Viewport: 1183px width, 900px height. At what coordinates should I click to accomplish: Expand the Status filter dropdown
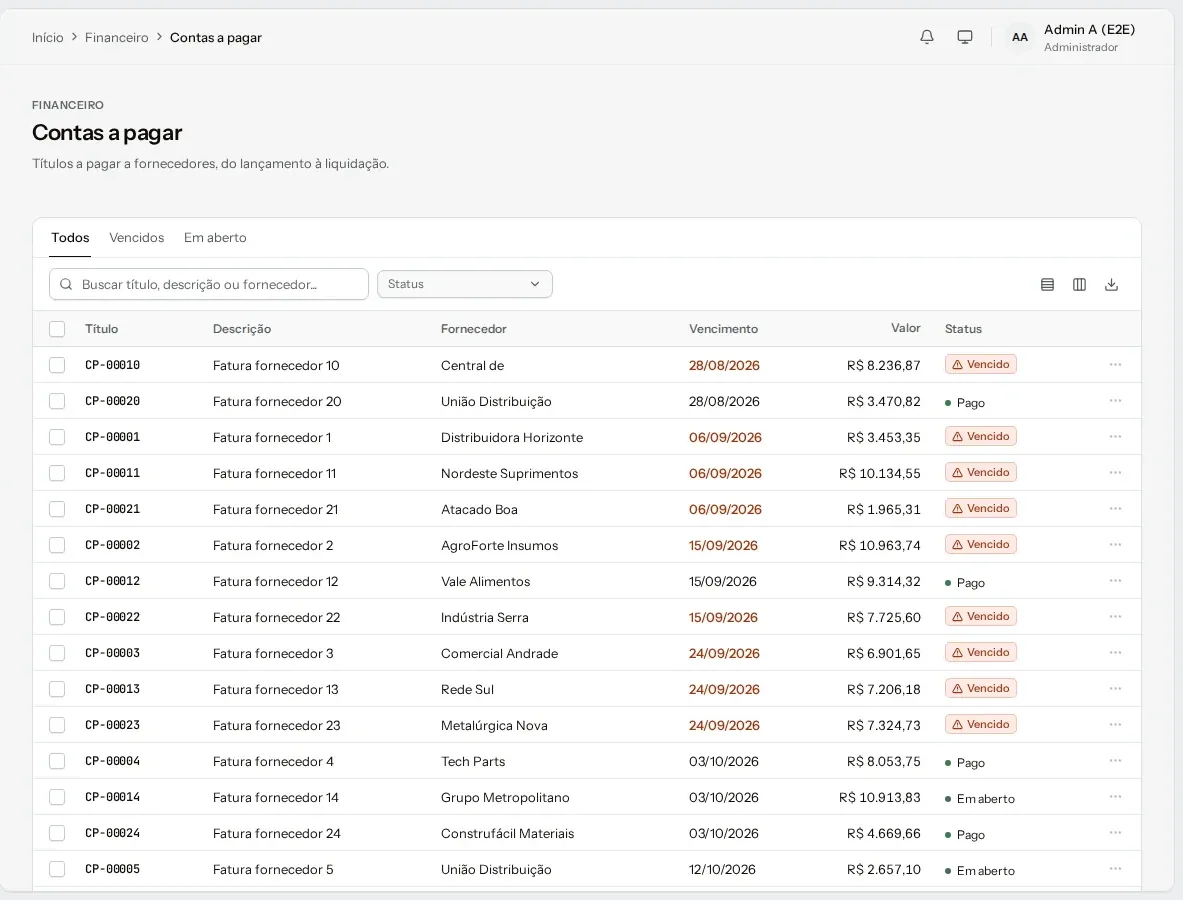coord(465,284)
